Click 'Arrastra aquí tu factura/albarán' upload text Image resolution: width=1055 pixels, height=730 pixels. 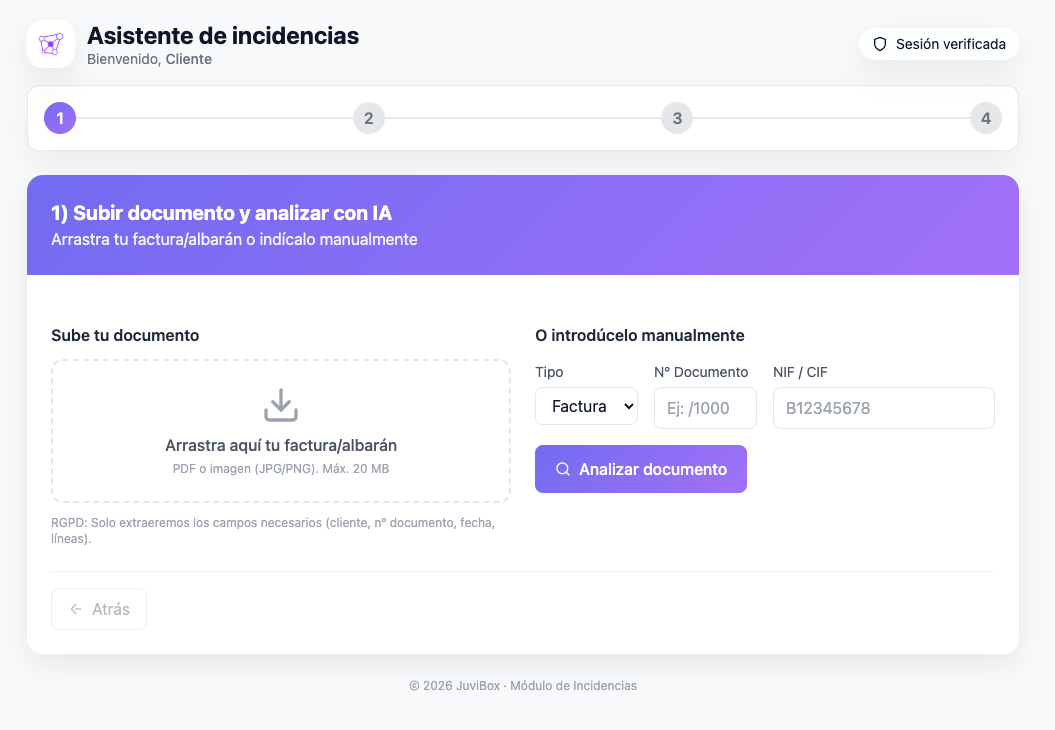(x=281, y=445)
